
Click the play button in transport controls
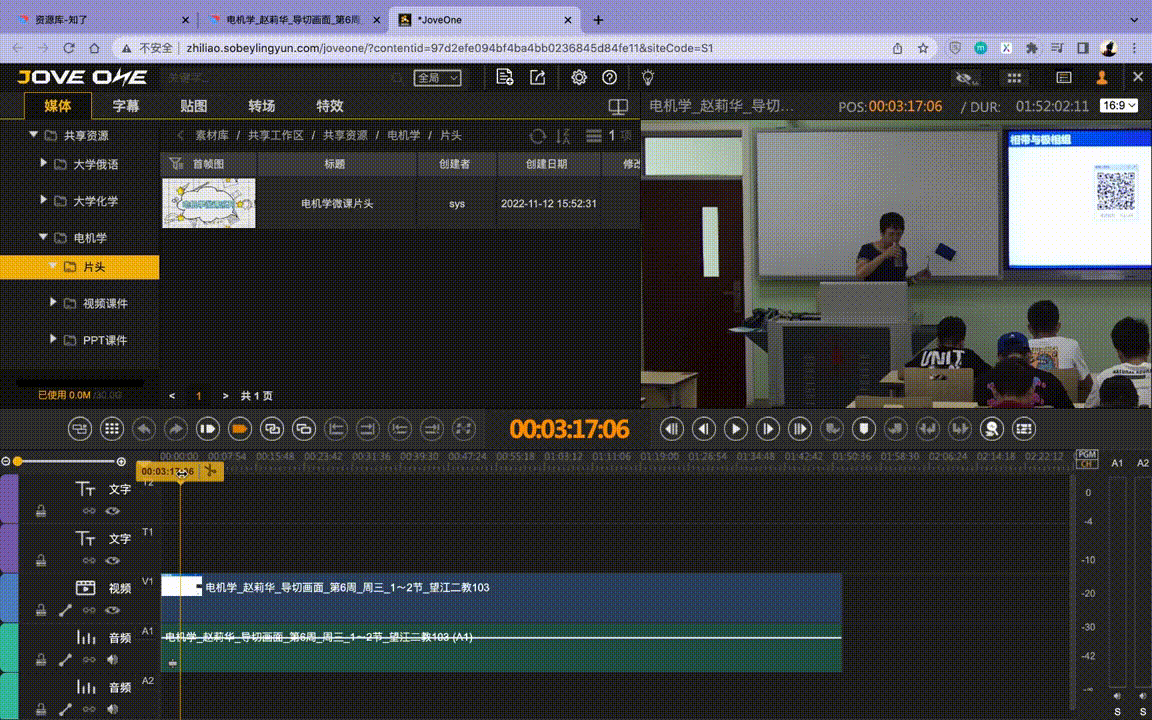click(x=736, y=429)
